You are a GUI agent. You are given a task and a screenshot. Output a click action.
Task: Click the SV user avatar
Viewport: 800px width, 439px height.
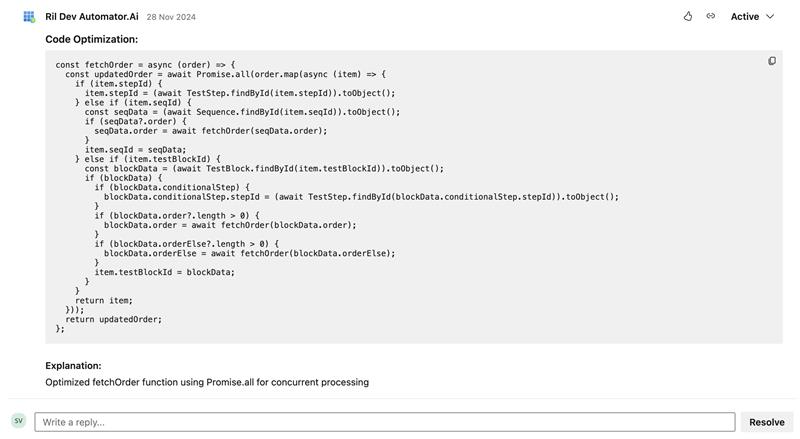click(x=19, y=421)
